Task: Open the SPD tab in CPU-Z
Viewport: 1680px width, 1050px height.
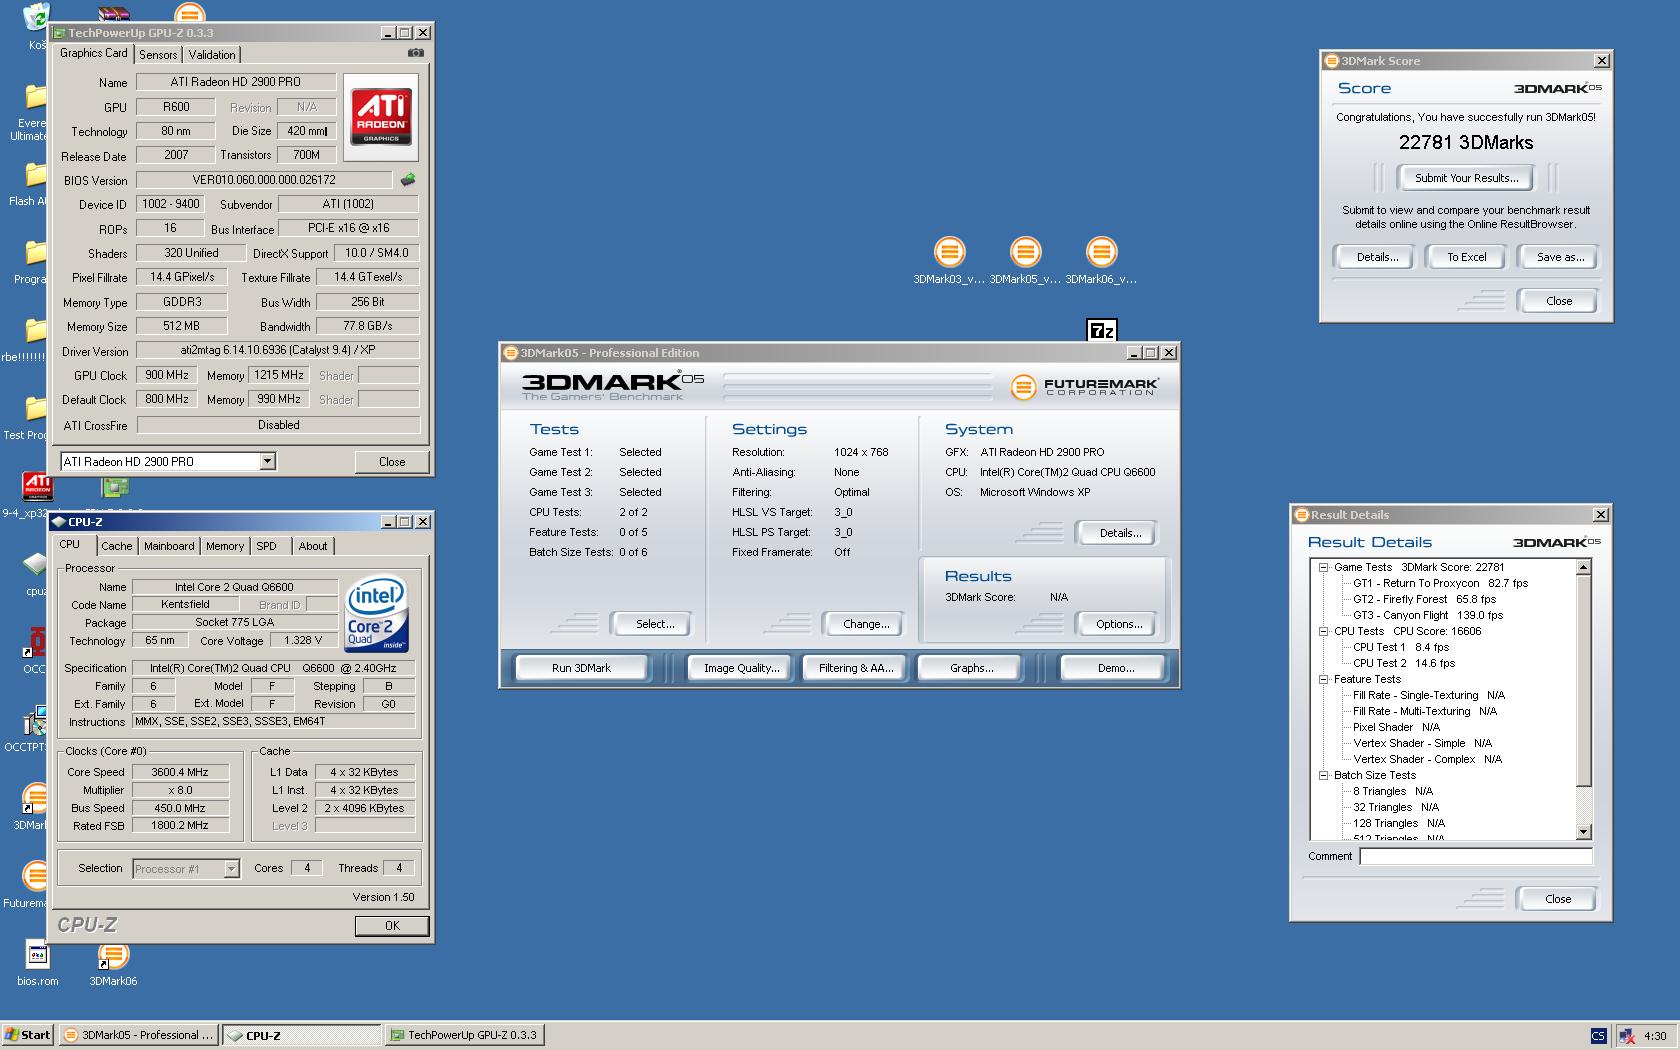Action: coord(266,546)
